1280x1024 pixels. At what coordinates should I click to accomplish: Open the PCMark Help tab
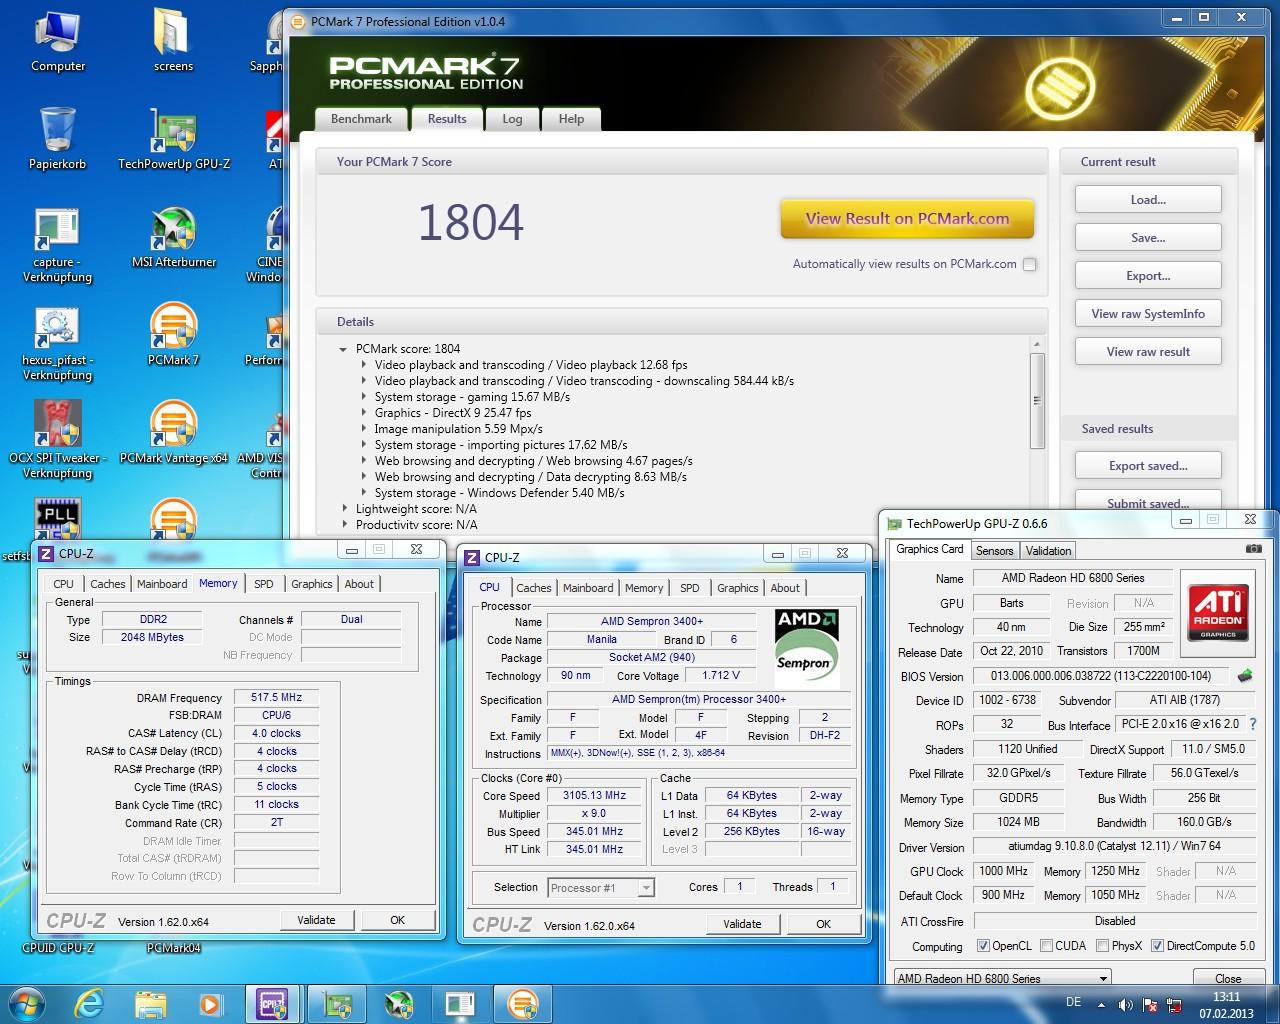[x=571, y=118]
